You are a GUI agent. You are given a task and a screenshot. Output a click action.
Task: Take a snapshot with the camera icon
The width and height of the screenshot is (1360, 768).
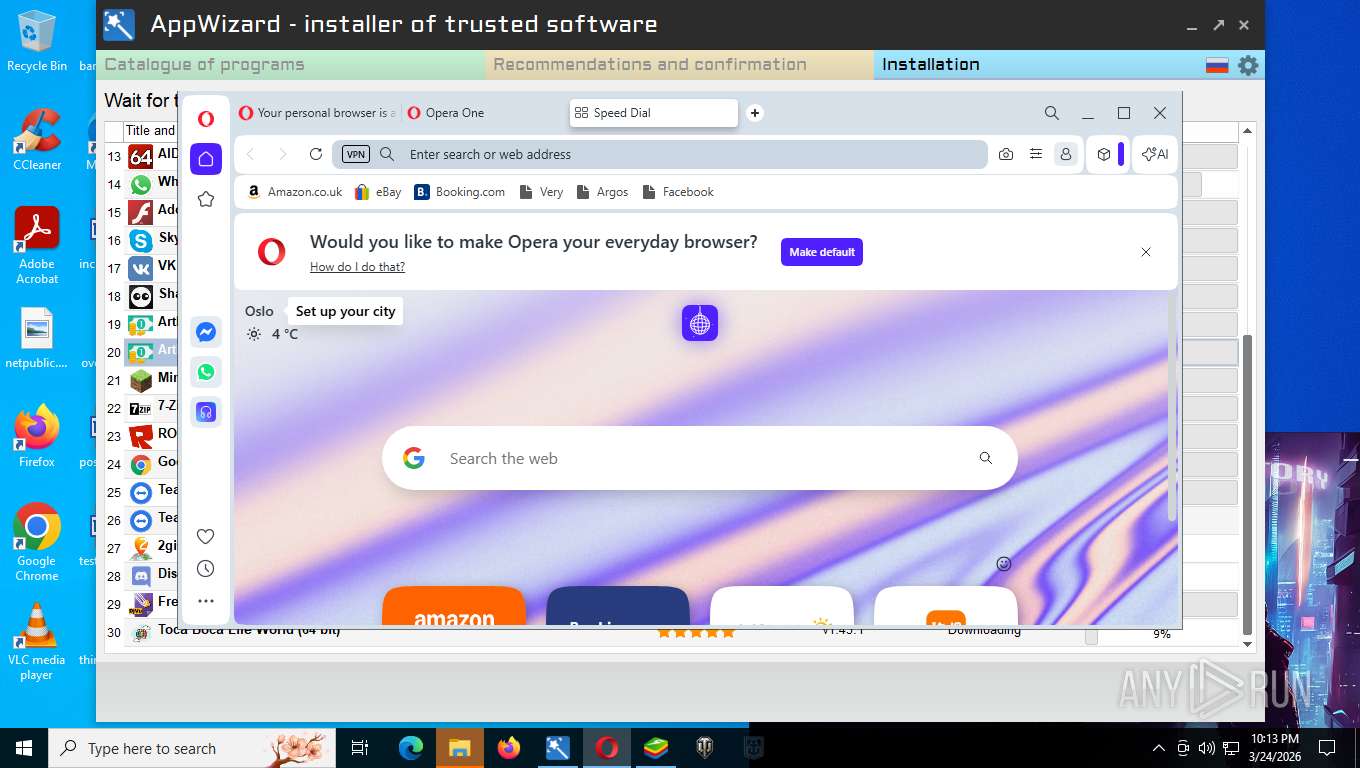(x=1006, y=154)
